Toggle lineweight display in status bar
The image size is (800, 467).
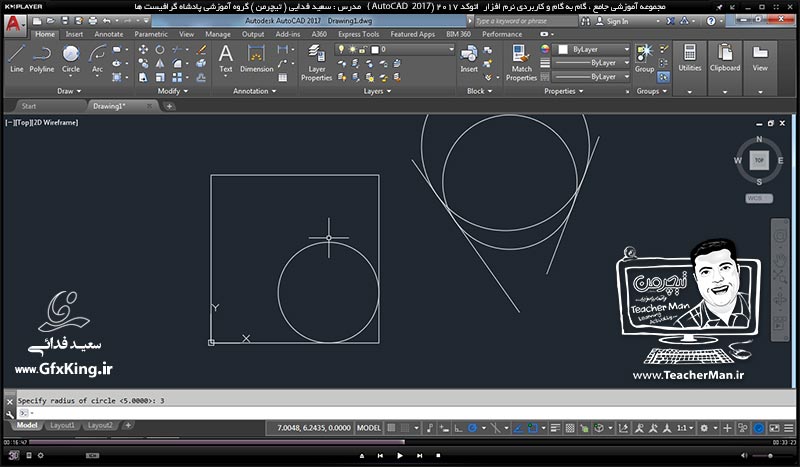coord(555,428)
